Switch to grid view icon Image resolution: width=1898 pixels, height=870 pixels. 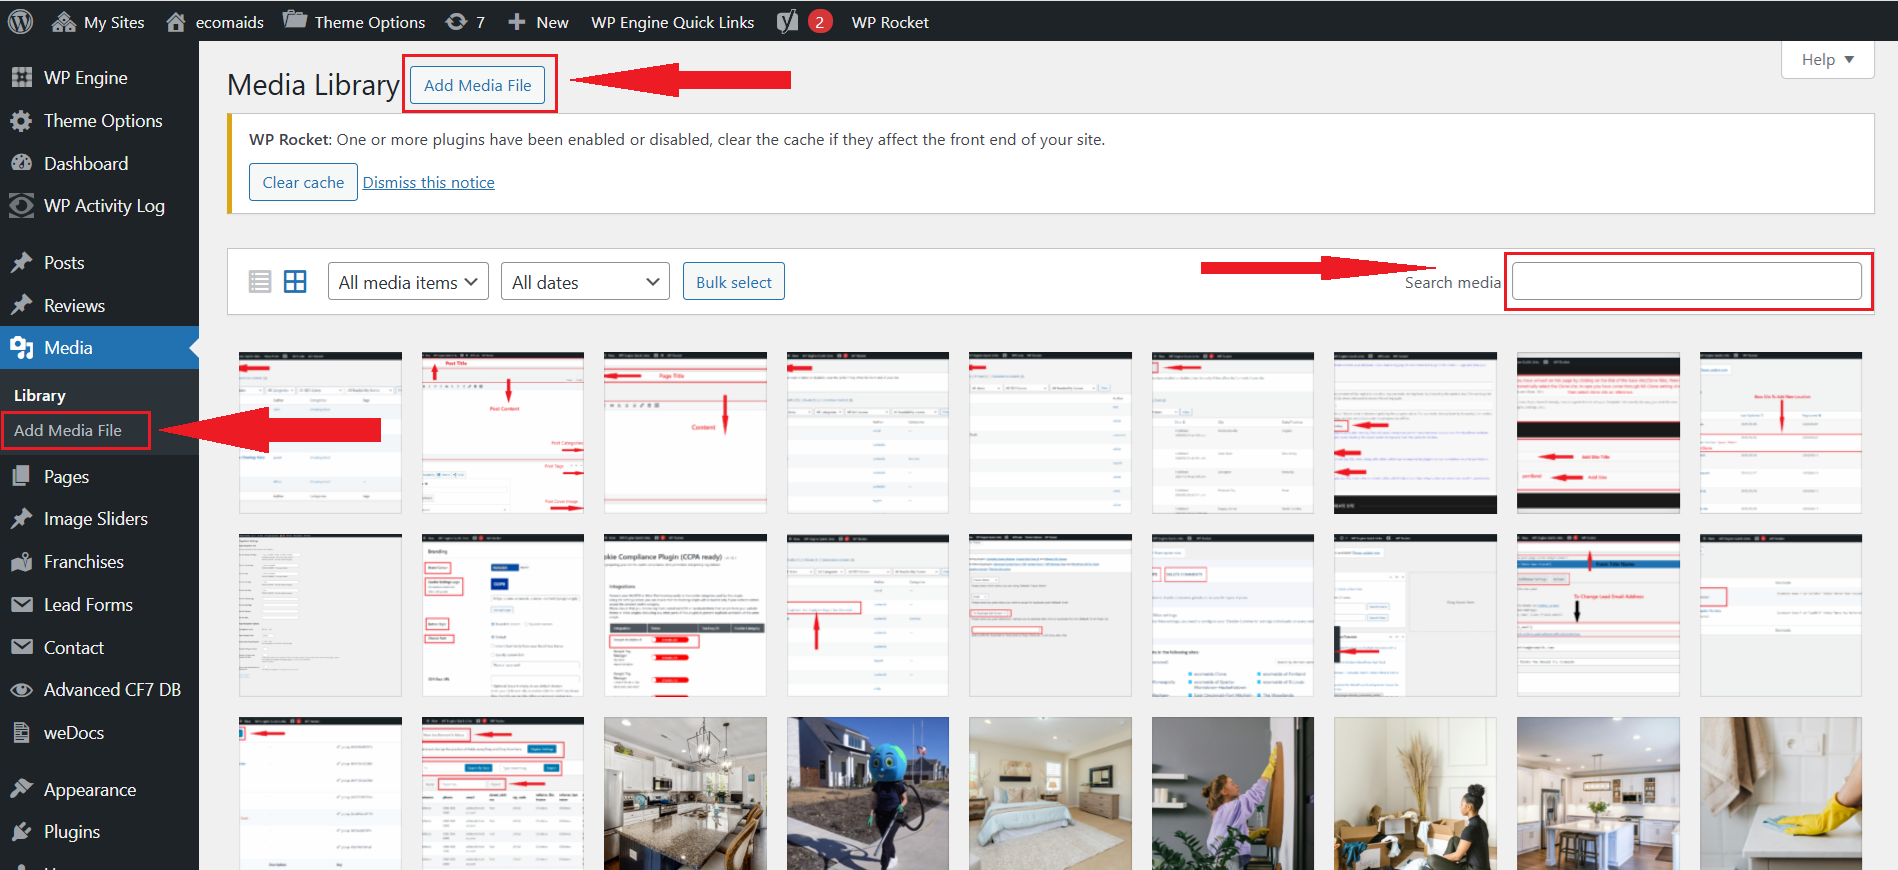pos(295,282)
